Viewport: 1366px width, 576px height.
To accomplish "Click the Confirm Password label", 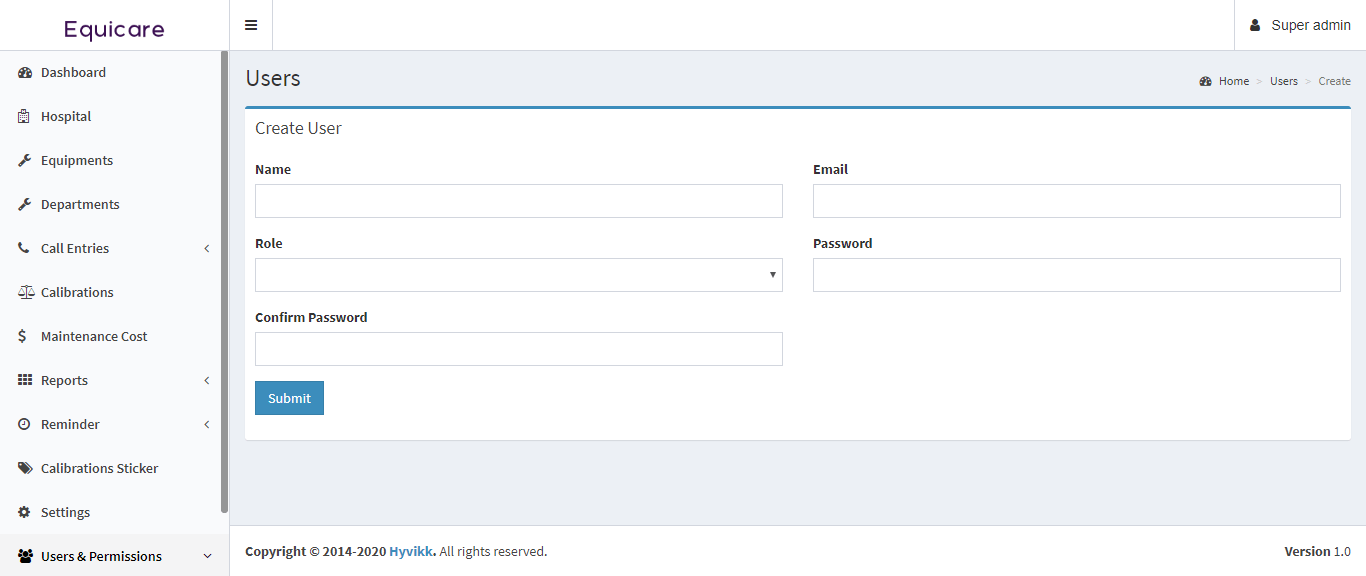I will click(x=311, y=317).
